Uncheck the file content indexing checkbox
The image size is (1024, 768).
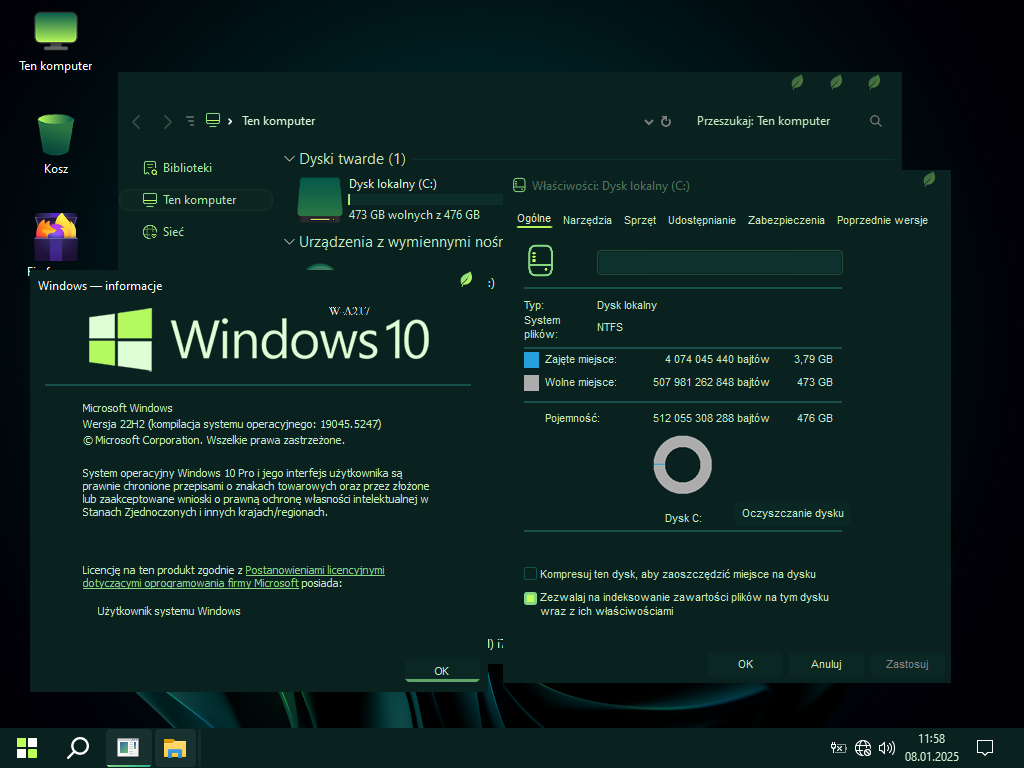pos(530,598)
